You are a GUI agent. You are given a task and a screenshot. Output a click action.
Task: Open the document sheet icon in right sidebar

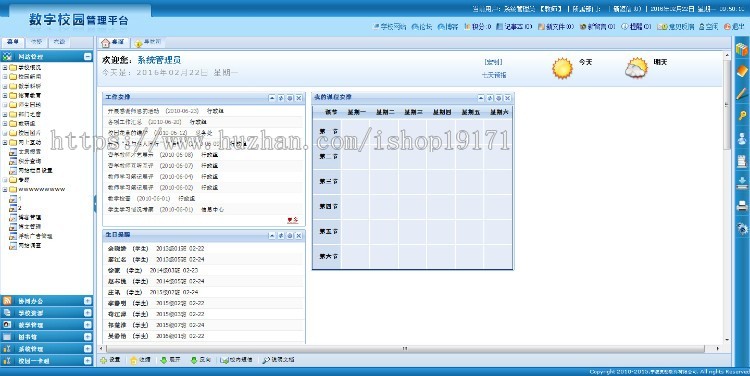[742, 161]
